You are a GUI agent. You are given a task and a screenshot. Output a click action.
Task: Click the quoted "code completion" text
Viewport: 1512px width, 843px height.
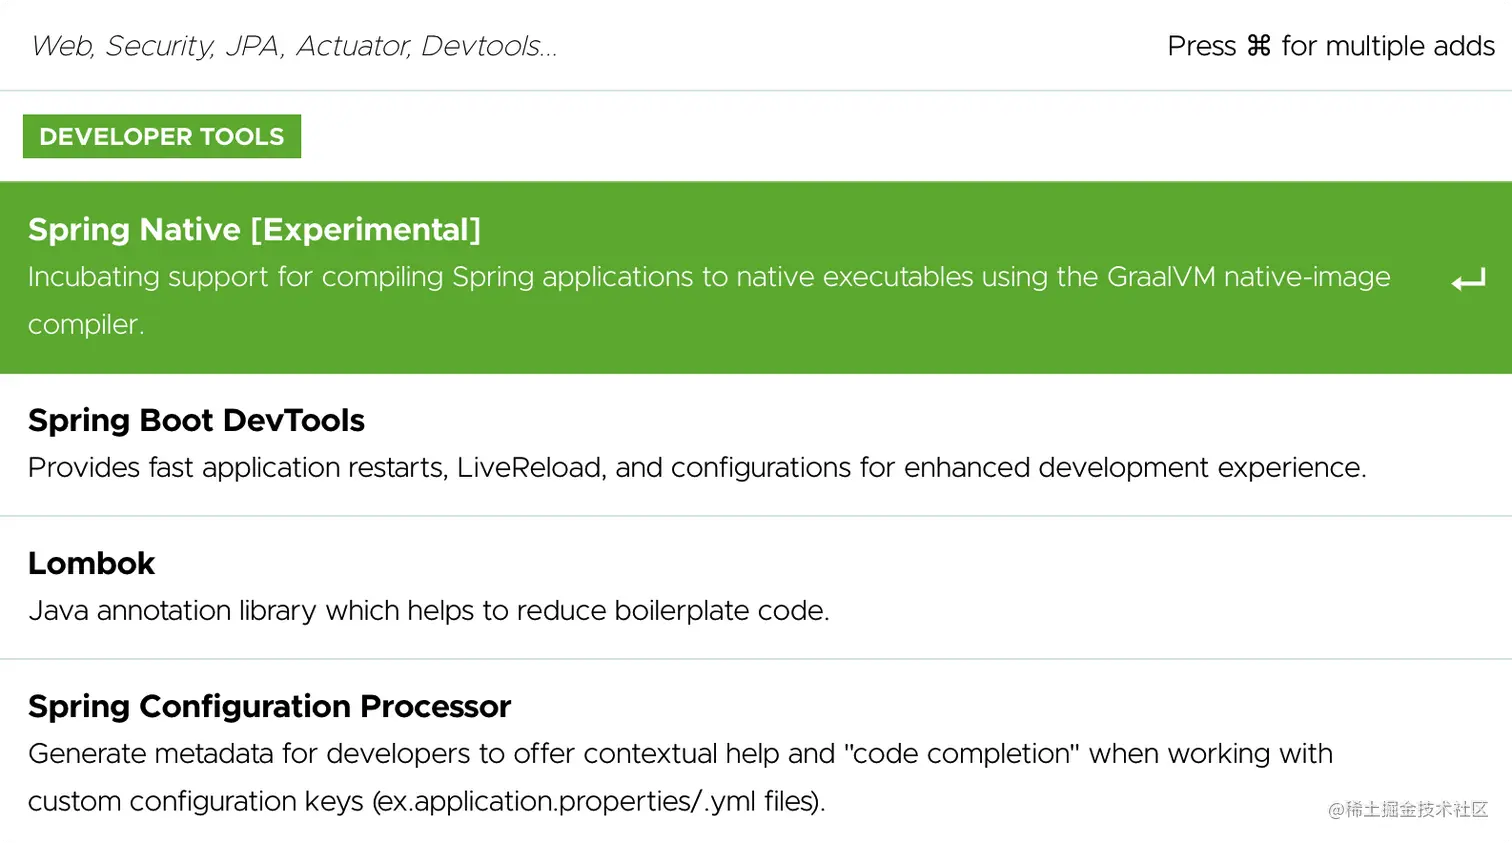(962, 754)
